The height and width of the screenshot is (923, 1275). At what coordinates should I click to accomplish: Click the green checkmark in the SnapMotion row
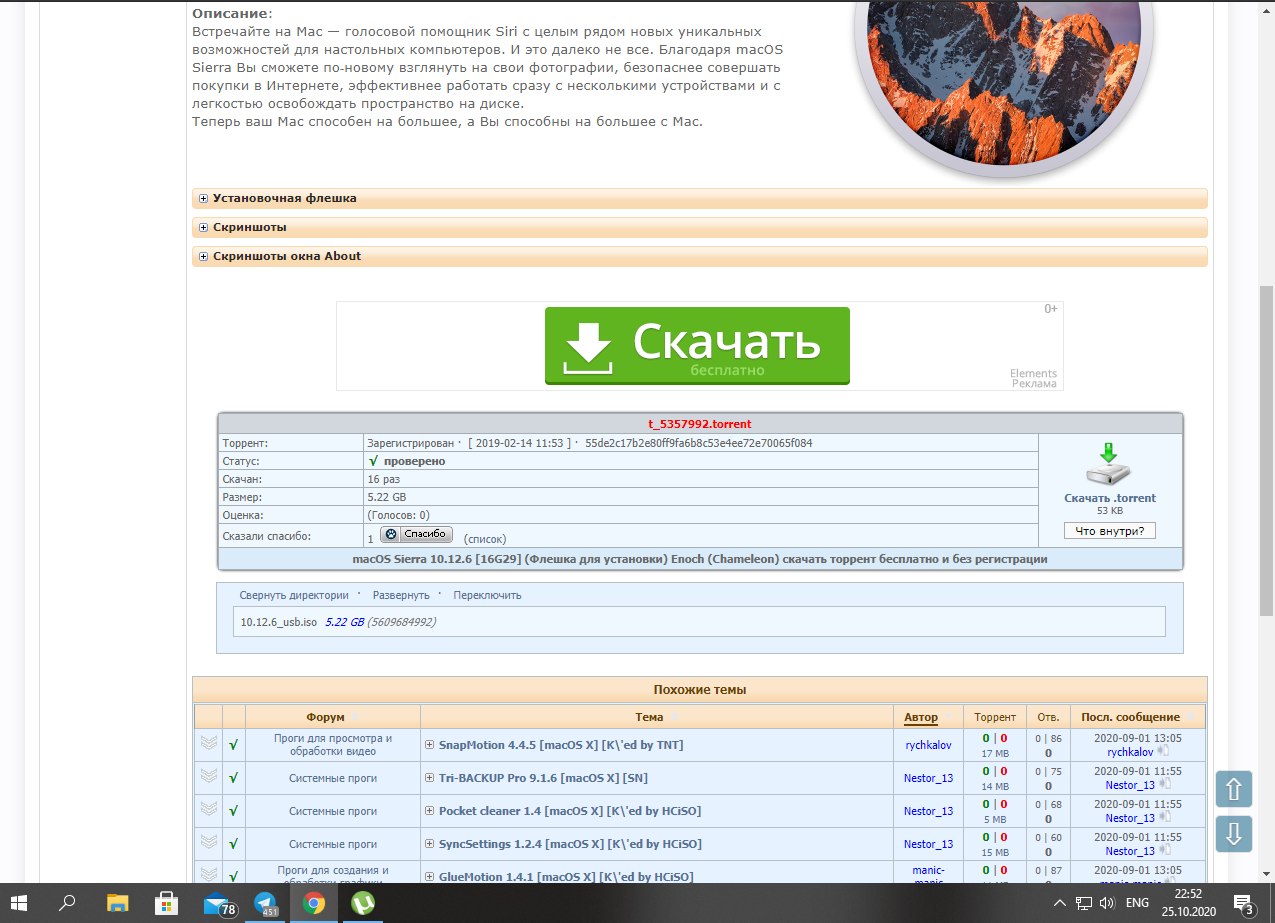[233, 745]
